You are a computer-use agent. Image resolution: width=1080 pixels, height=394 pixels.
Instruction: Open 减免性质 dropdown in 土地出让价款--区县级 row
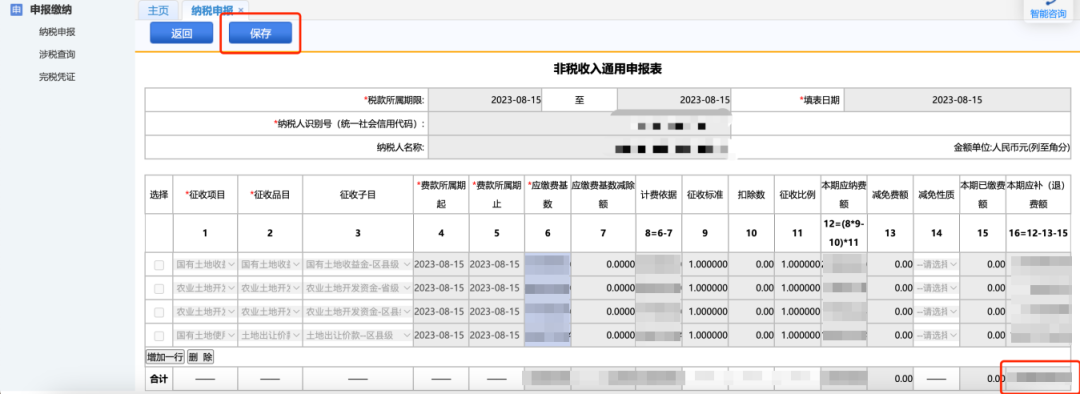936,335
